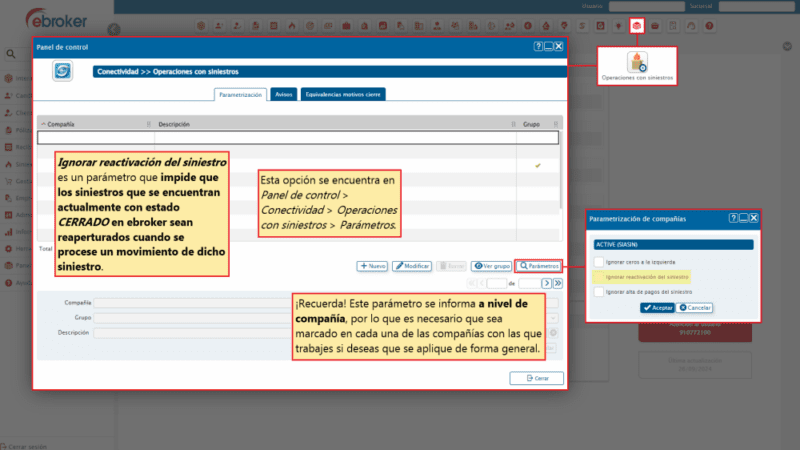The width and height of the screenshot is (800, 450).
Task: Click the Conectividad icon in Panel de control
Action: (62, 71)
